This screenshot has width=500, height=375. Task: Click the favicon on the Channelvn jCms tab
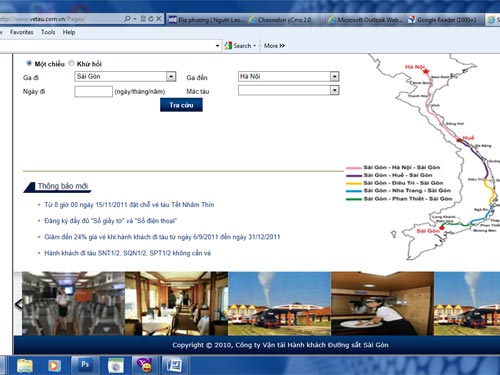252,20
